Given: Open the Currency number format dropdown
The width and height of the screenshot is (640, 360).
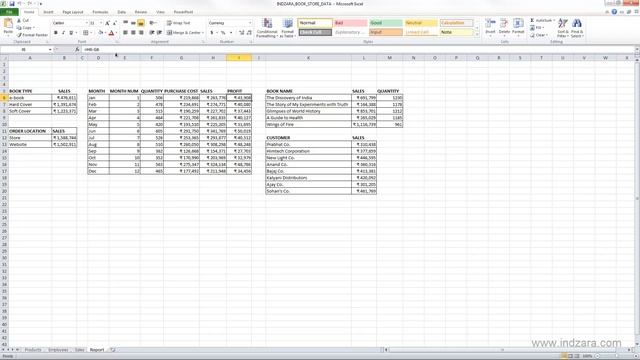Looking at the screenshot, I should (x=250, y=23).
